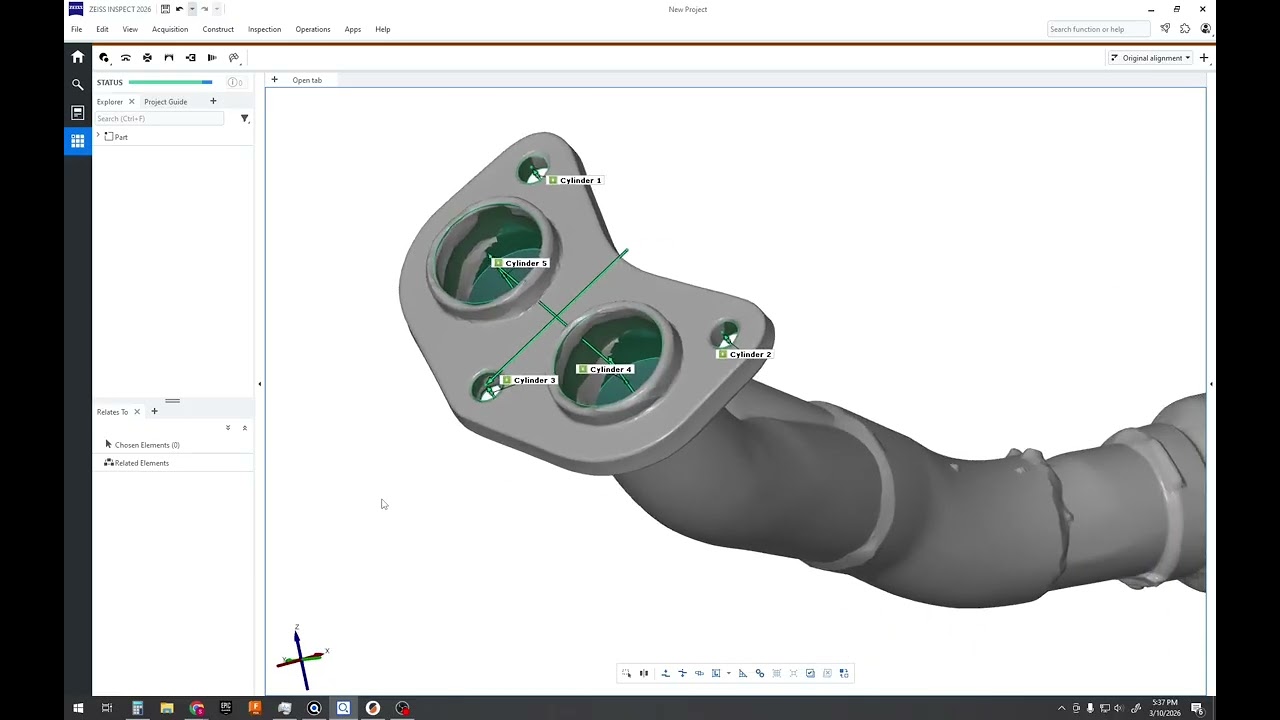Screen dimensions: 1280x720
Task: Click Chosen Elements (0) row
Action: 173,445
